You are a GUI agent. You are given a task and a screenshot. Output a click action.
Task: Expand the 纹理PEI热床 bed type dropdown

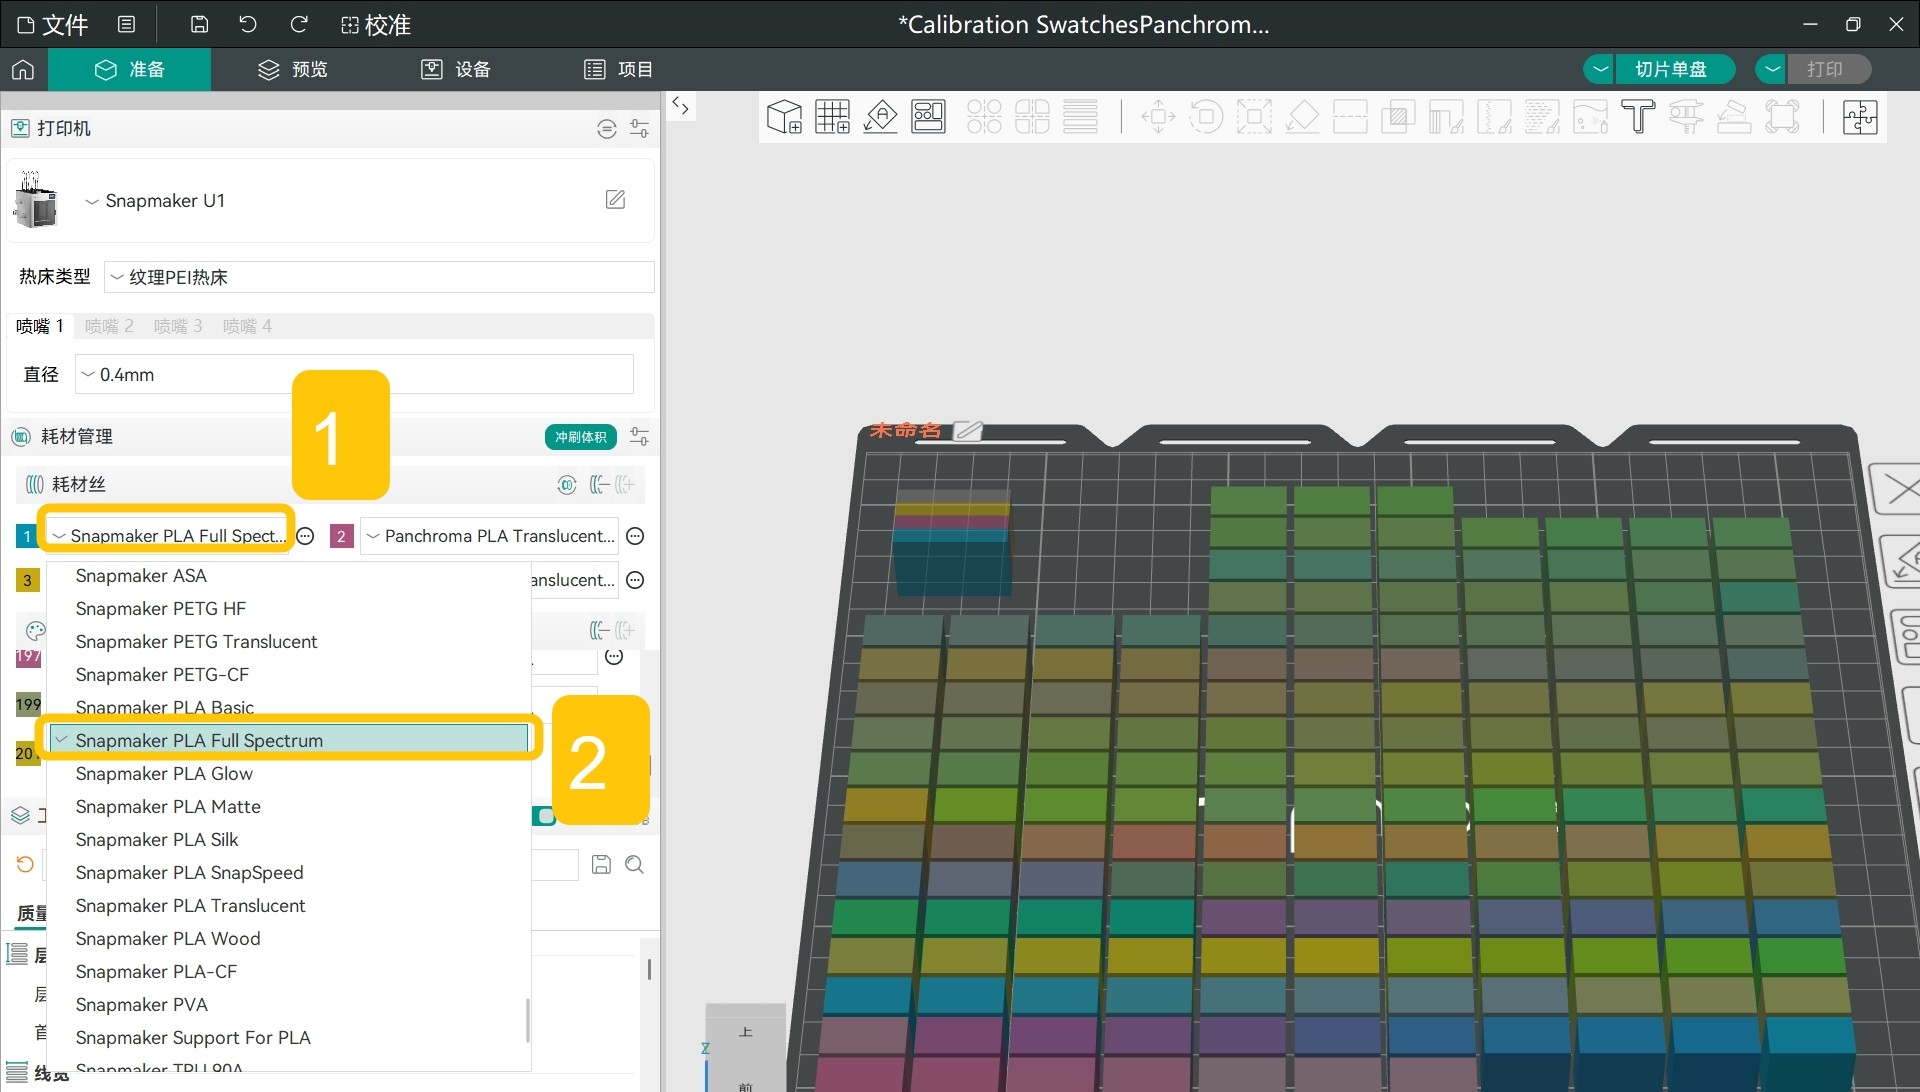(x=379, y=277)
